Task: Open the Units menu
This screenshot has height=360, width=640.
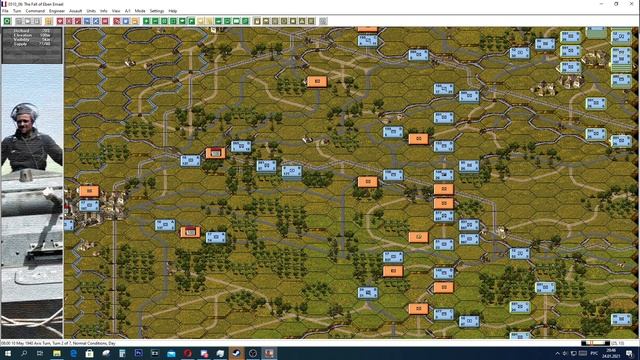Action: pos(91,11)
